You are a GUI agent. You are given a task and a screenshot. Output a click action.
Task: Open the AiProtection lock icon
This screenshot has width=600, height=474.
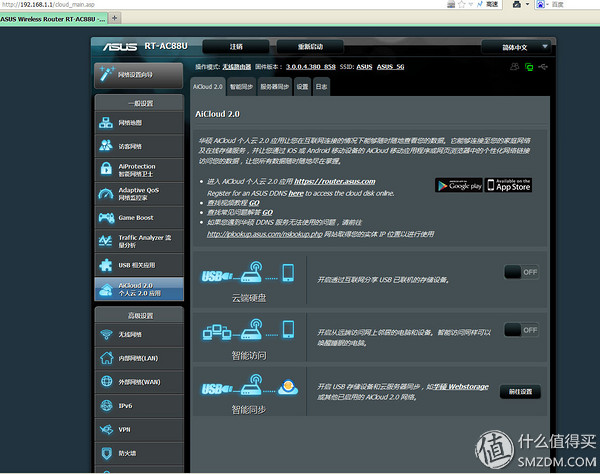point(106,169)
